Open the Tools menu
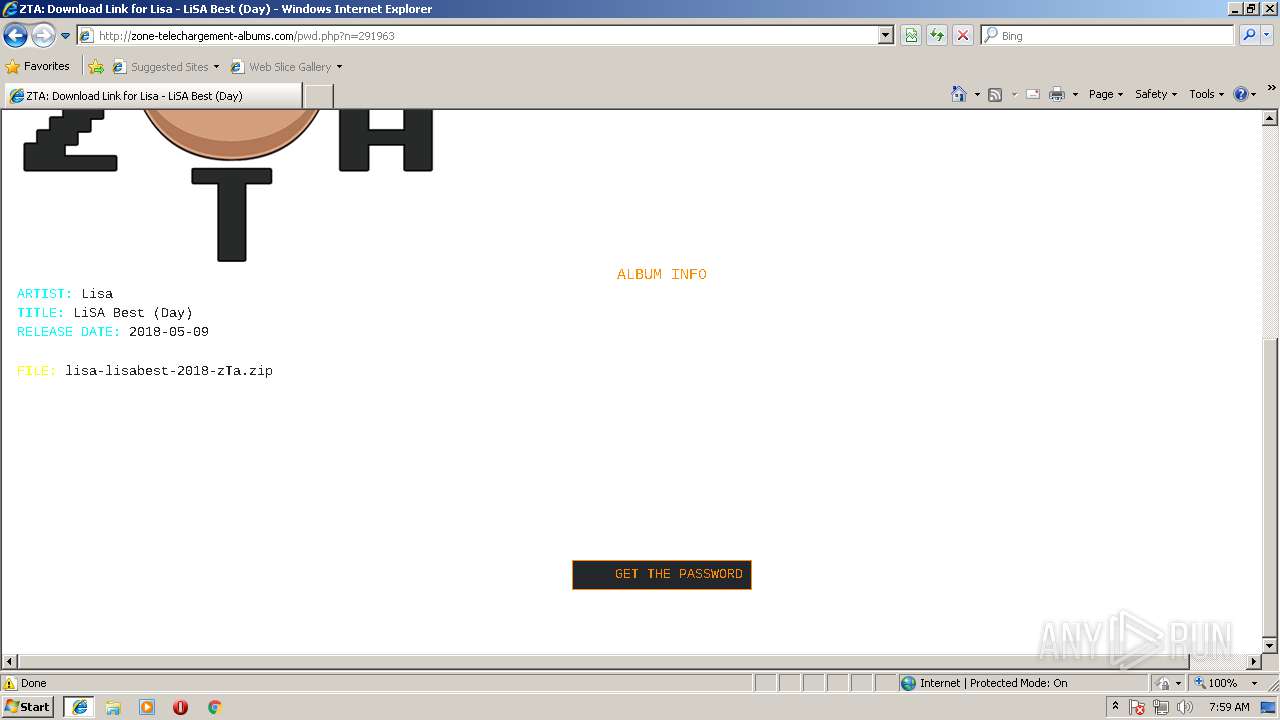The width and height of the screenshot is (1280, 720). [1206, 94]
